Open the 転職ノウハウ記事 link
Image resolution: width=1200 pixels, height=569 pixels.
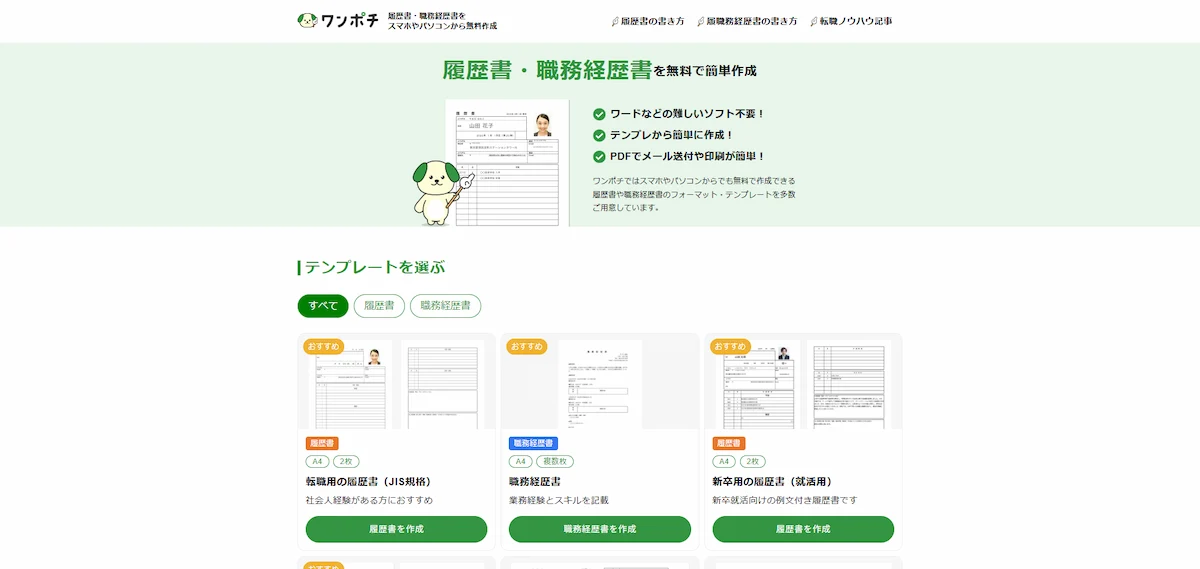pyautogui.click(x=856, y=21)
